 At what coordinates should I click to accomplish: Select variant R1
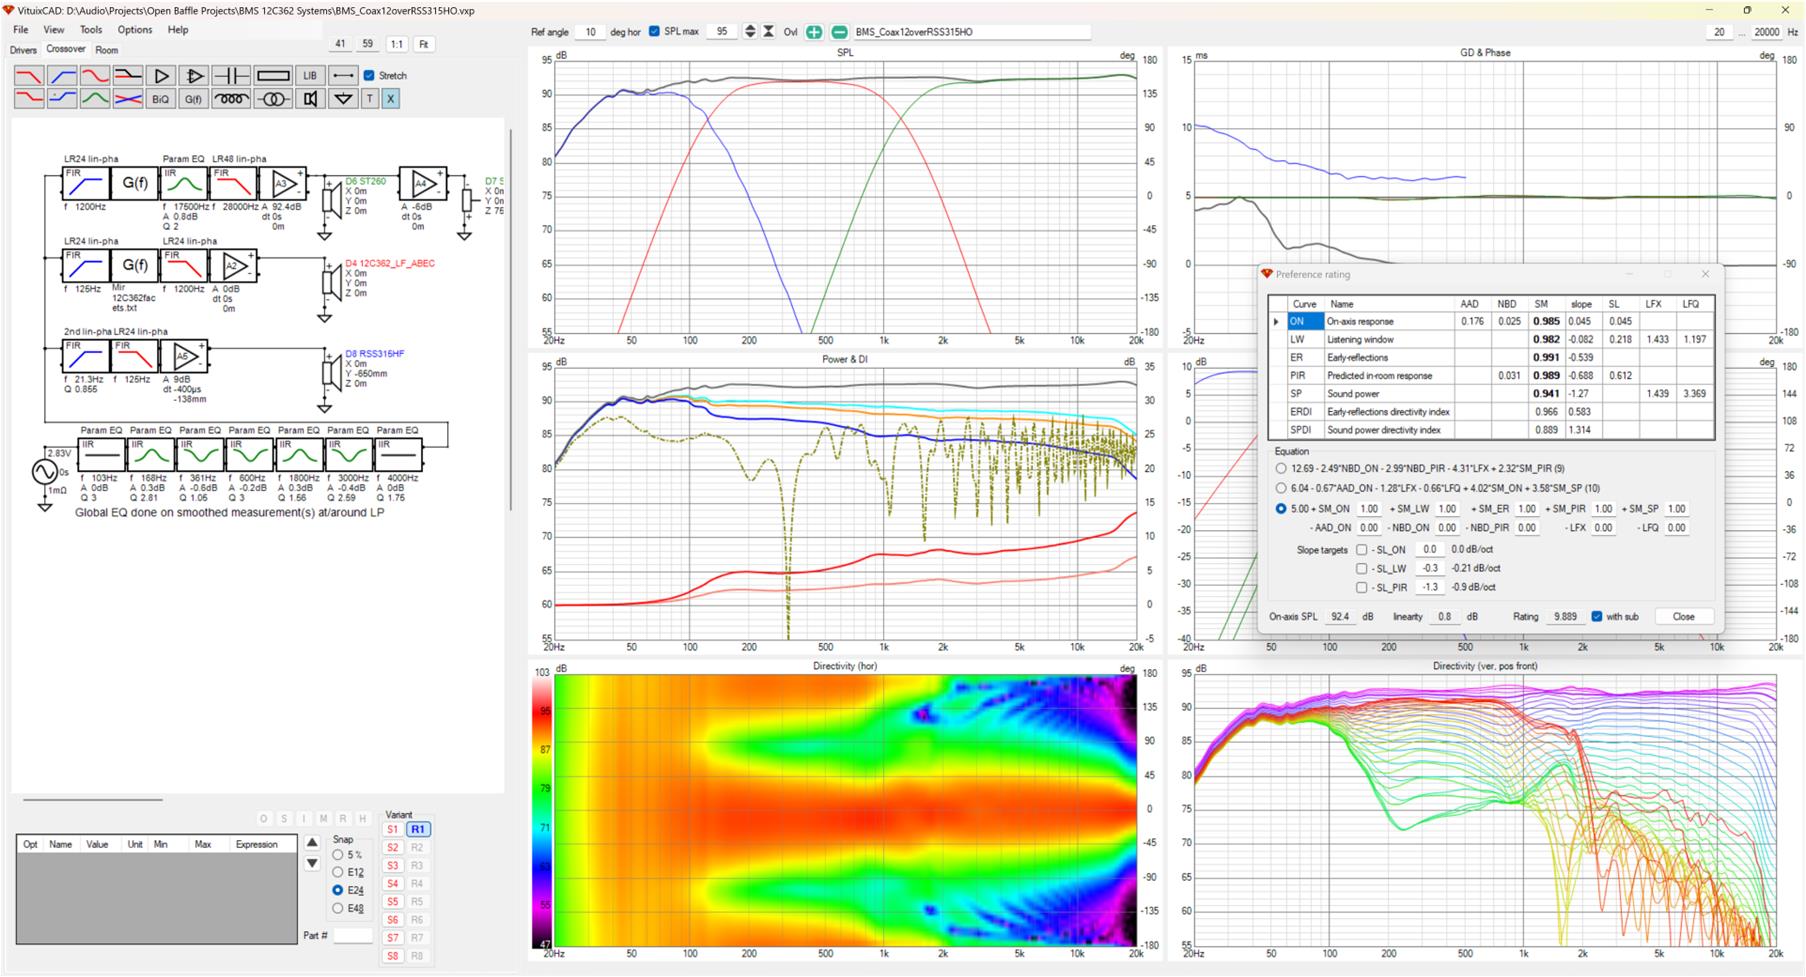click(418, 830)
